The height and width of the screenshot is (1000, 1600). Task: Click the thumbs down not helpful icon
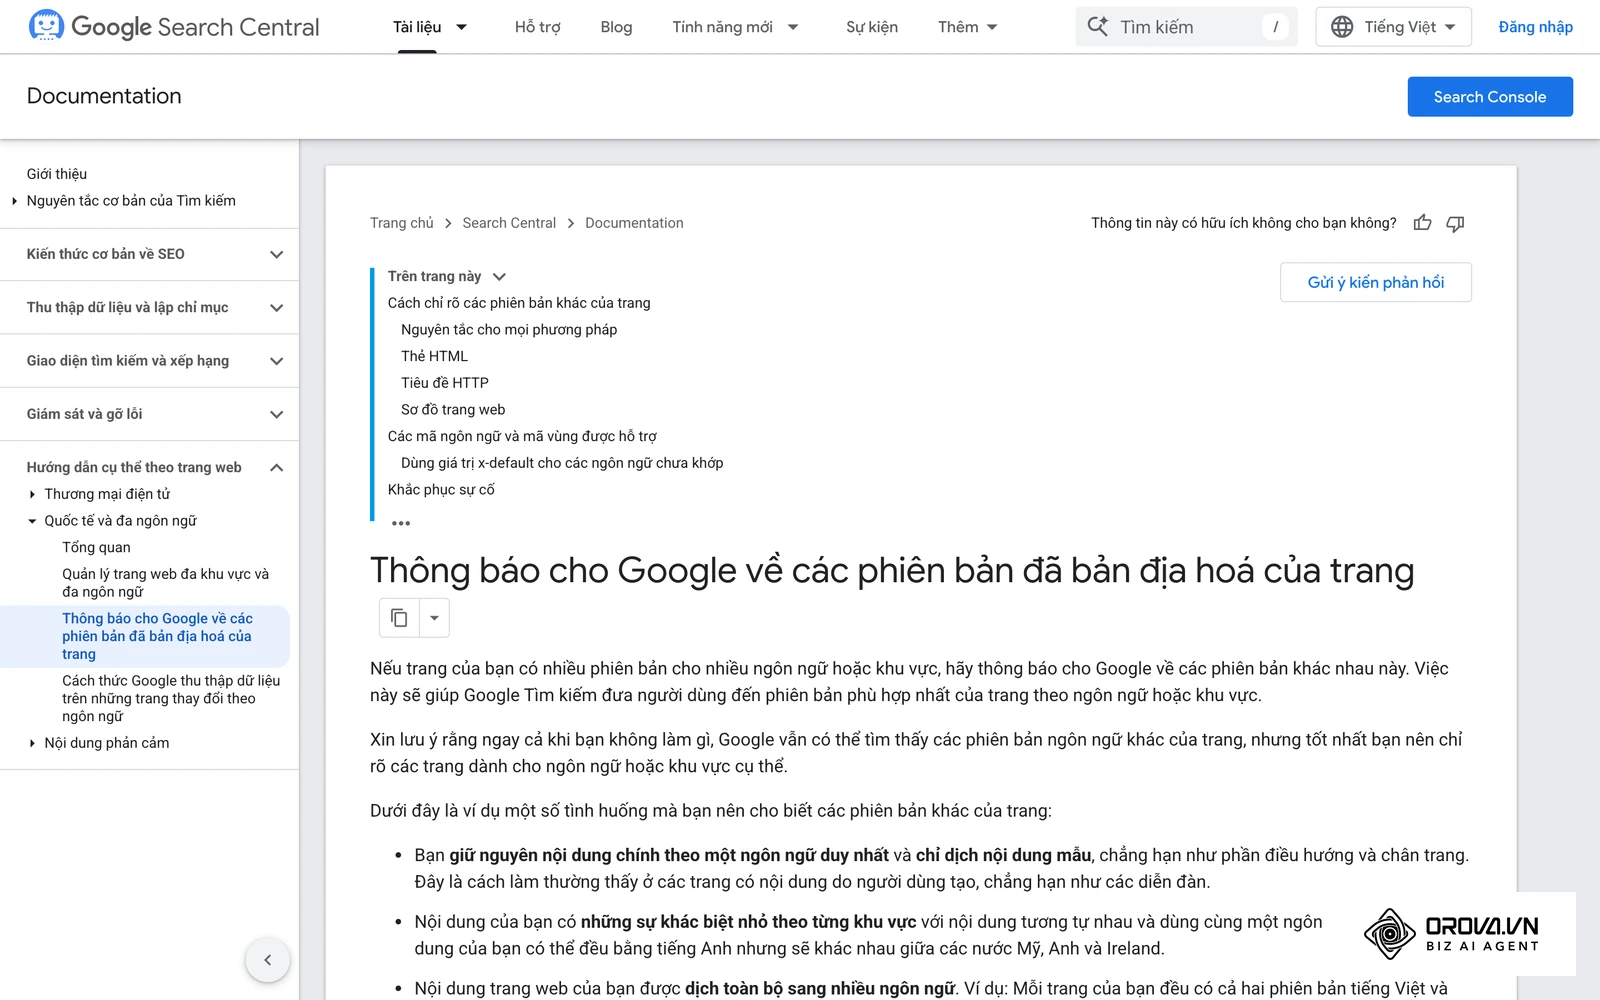tap(1455, 223)
